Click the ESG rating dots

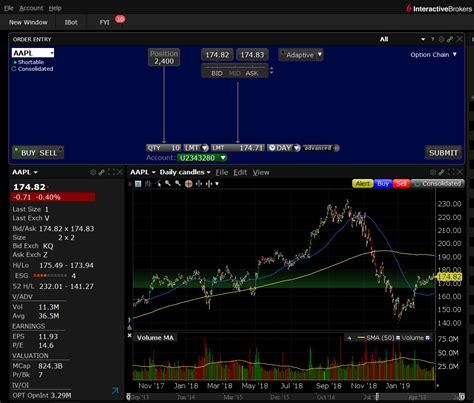click(50, 276)
